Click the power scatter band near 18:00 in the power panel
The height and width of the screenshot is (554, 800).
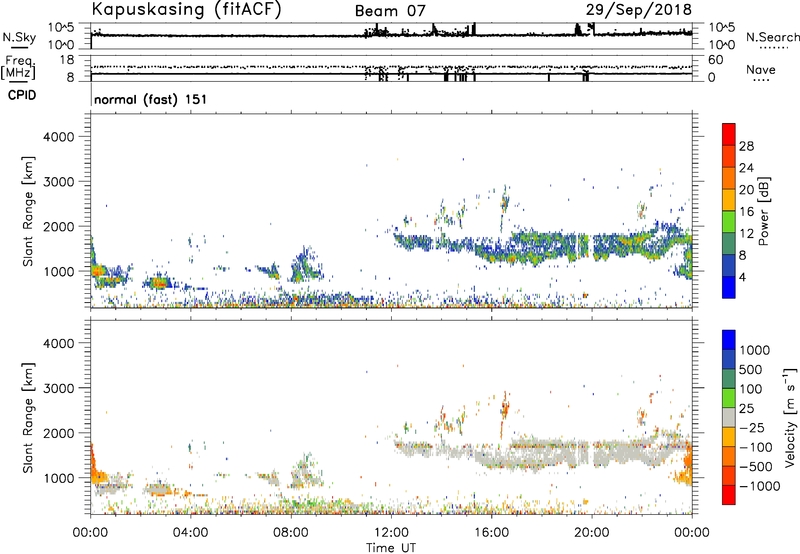pyautogui.click(x=541, y=247)
